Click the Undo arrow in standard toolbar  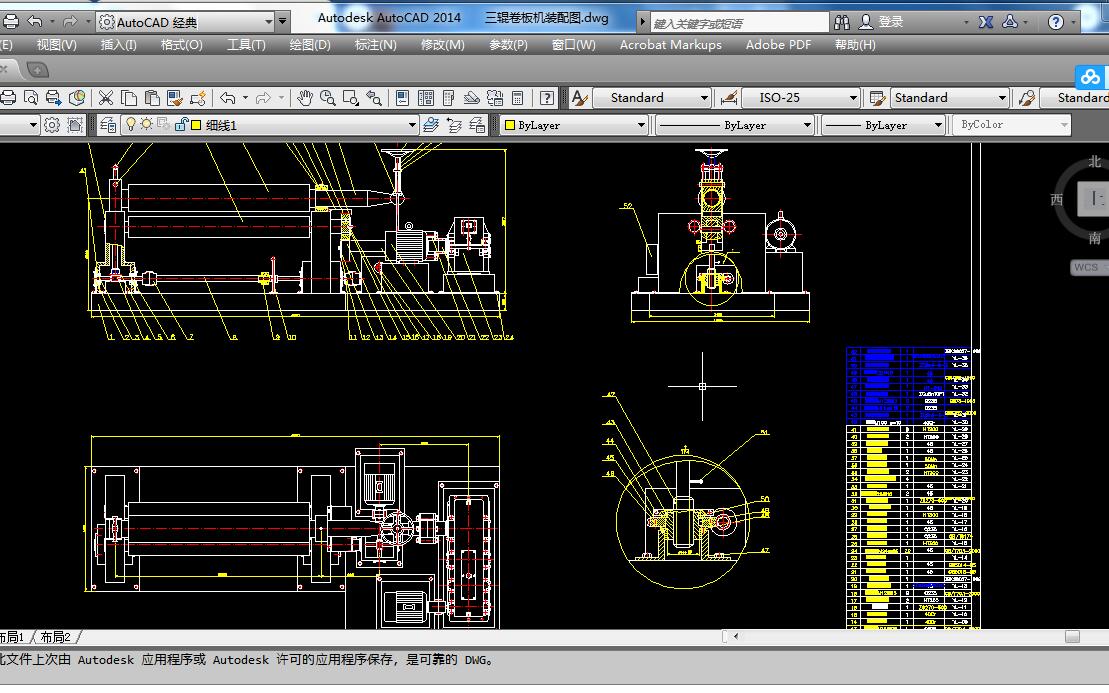pyautogui.click(x=228, y=98)
